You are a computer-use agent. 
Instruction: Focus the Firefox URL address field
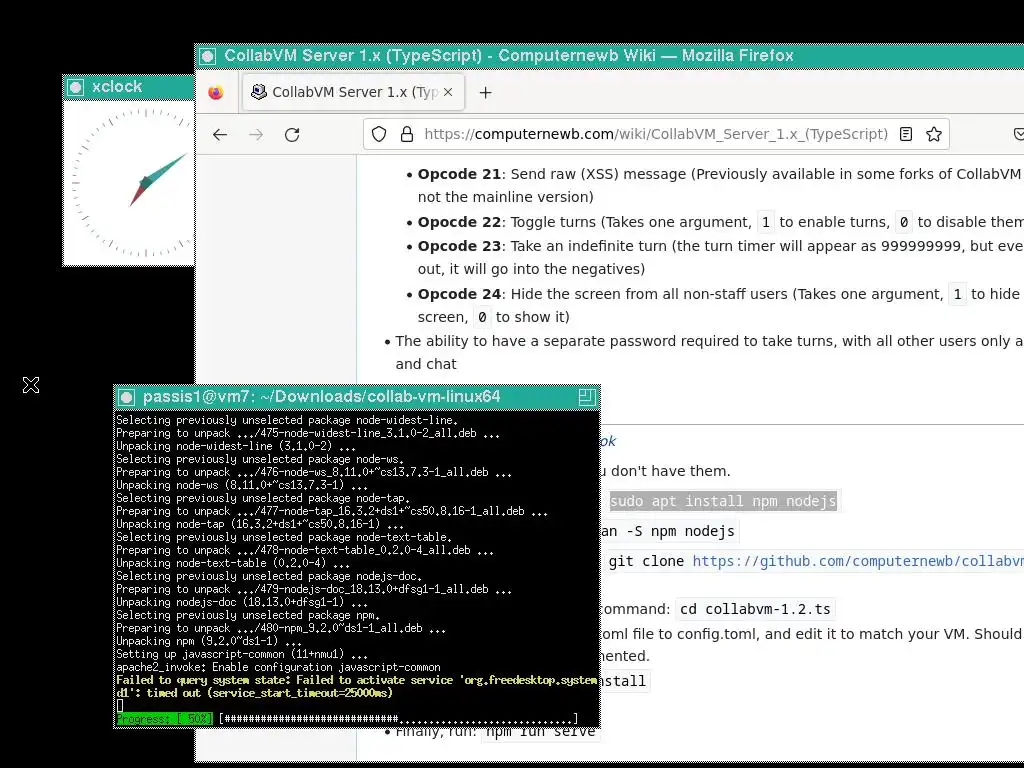pyautogui.click(x=656, y=135)
